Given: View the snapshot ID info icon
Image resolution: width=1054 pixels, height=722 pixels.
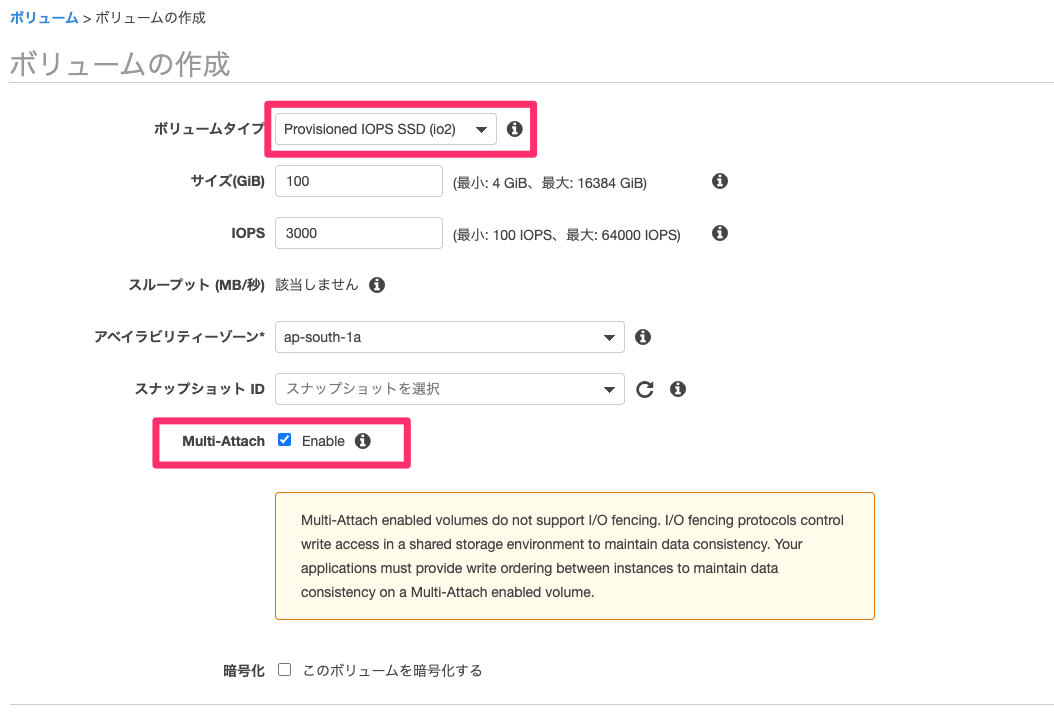Looking at the screenshot, I should click(677, 389).
